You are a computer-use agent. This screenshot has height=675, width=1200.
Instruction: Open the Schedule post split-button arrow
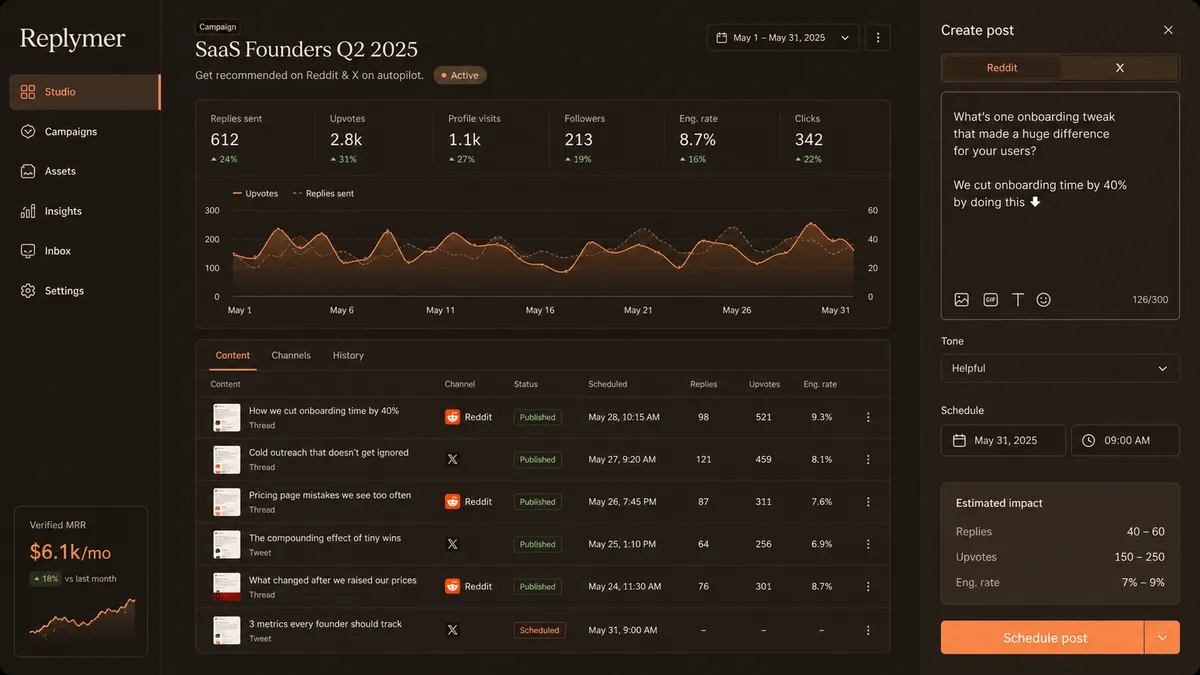pyautogui.click(x=1162, y=638)
